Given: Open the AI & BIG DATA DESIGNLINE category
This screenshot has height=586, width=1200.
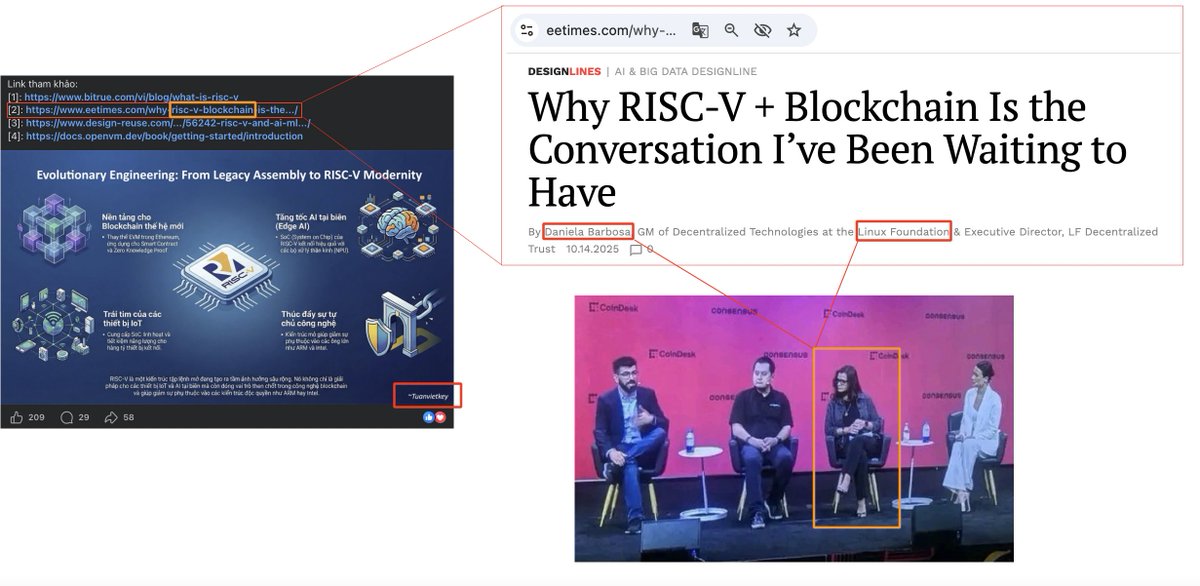Looking at the screenshot, I should click(685, 71).
